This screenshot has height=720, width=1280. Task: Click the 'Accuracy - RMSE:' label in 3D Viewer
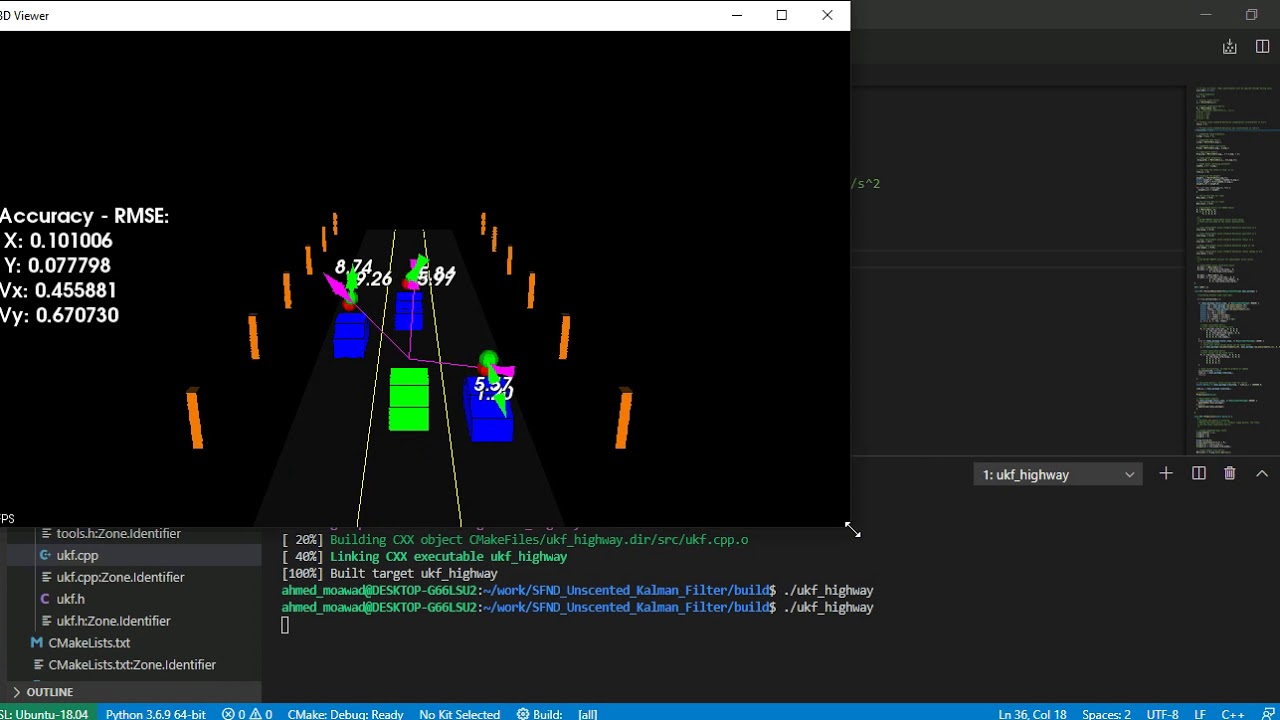pos(84,216)
